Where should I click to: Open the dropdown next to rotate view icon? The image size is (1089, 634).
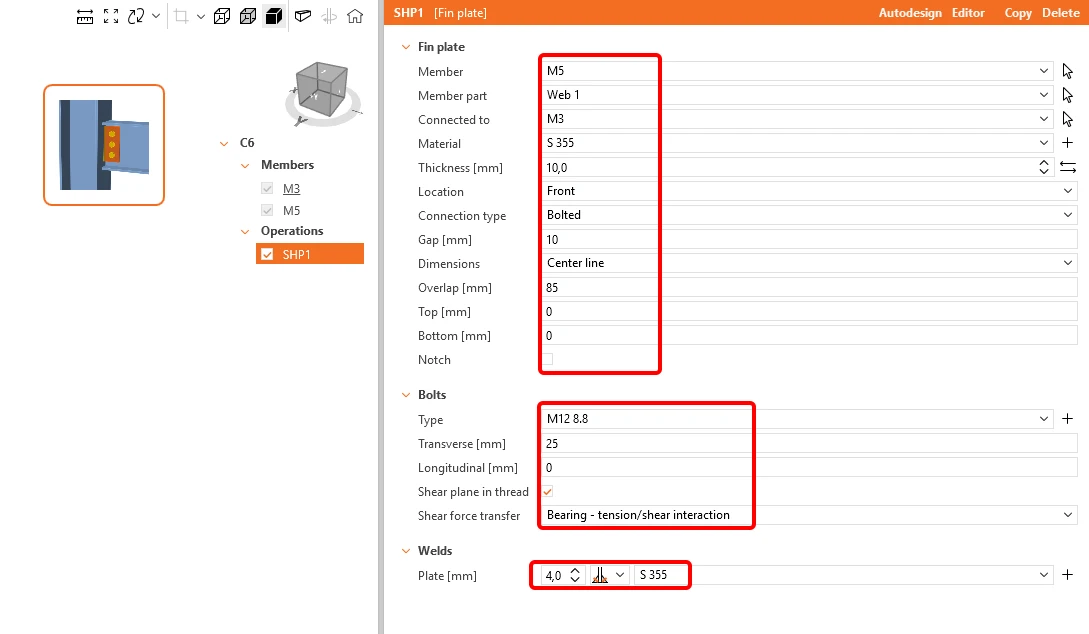pyautogui.click(x=156, y=17)
